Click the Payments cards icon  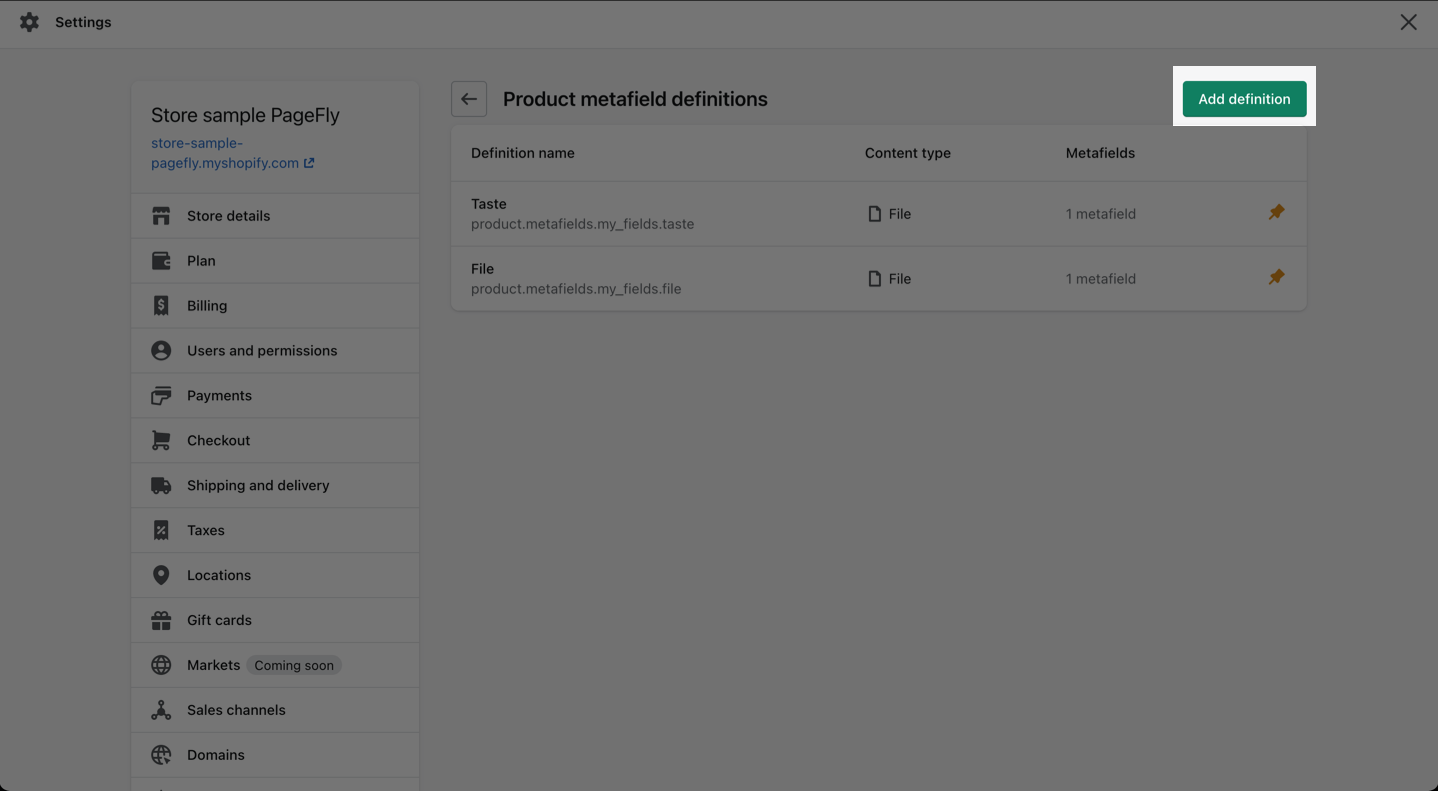click(161, 396)
